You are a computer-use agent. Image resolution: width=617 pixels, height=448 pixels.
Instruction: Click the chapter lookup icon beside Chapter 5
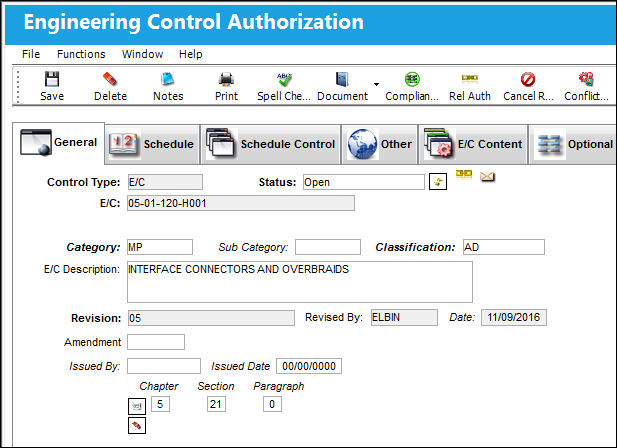point(137,406)
